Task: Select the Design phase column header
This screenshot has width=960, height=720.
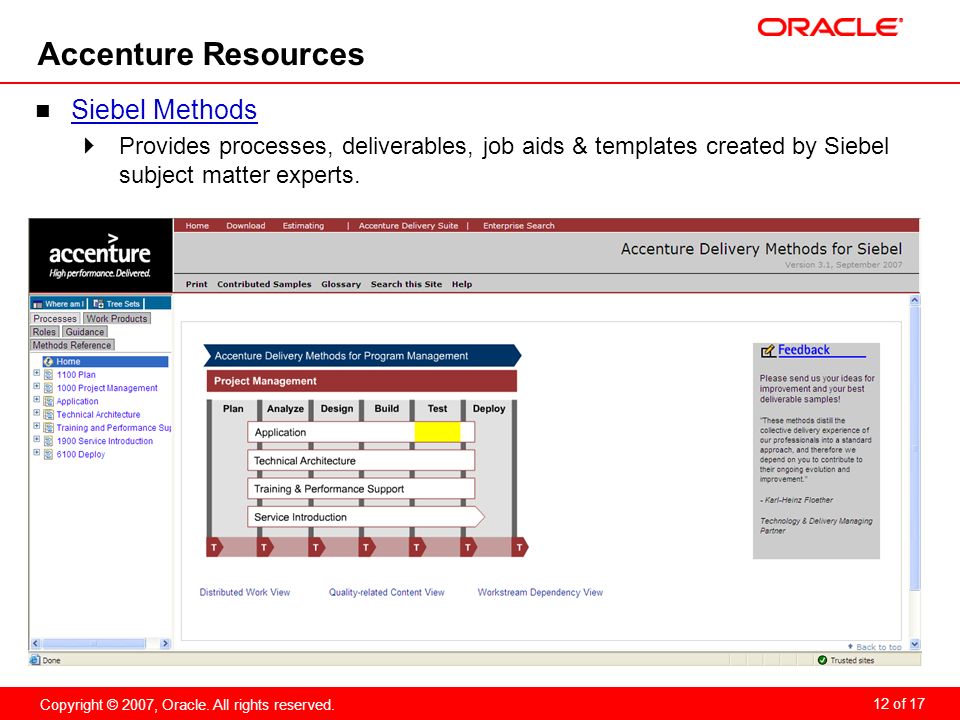Action: click(337, 408)
